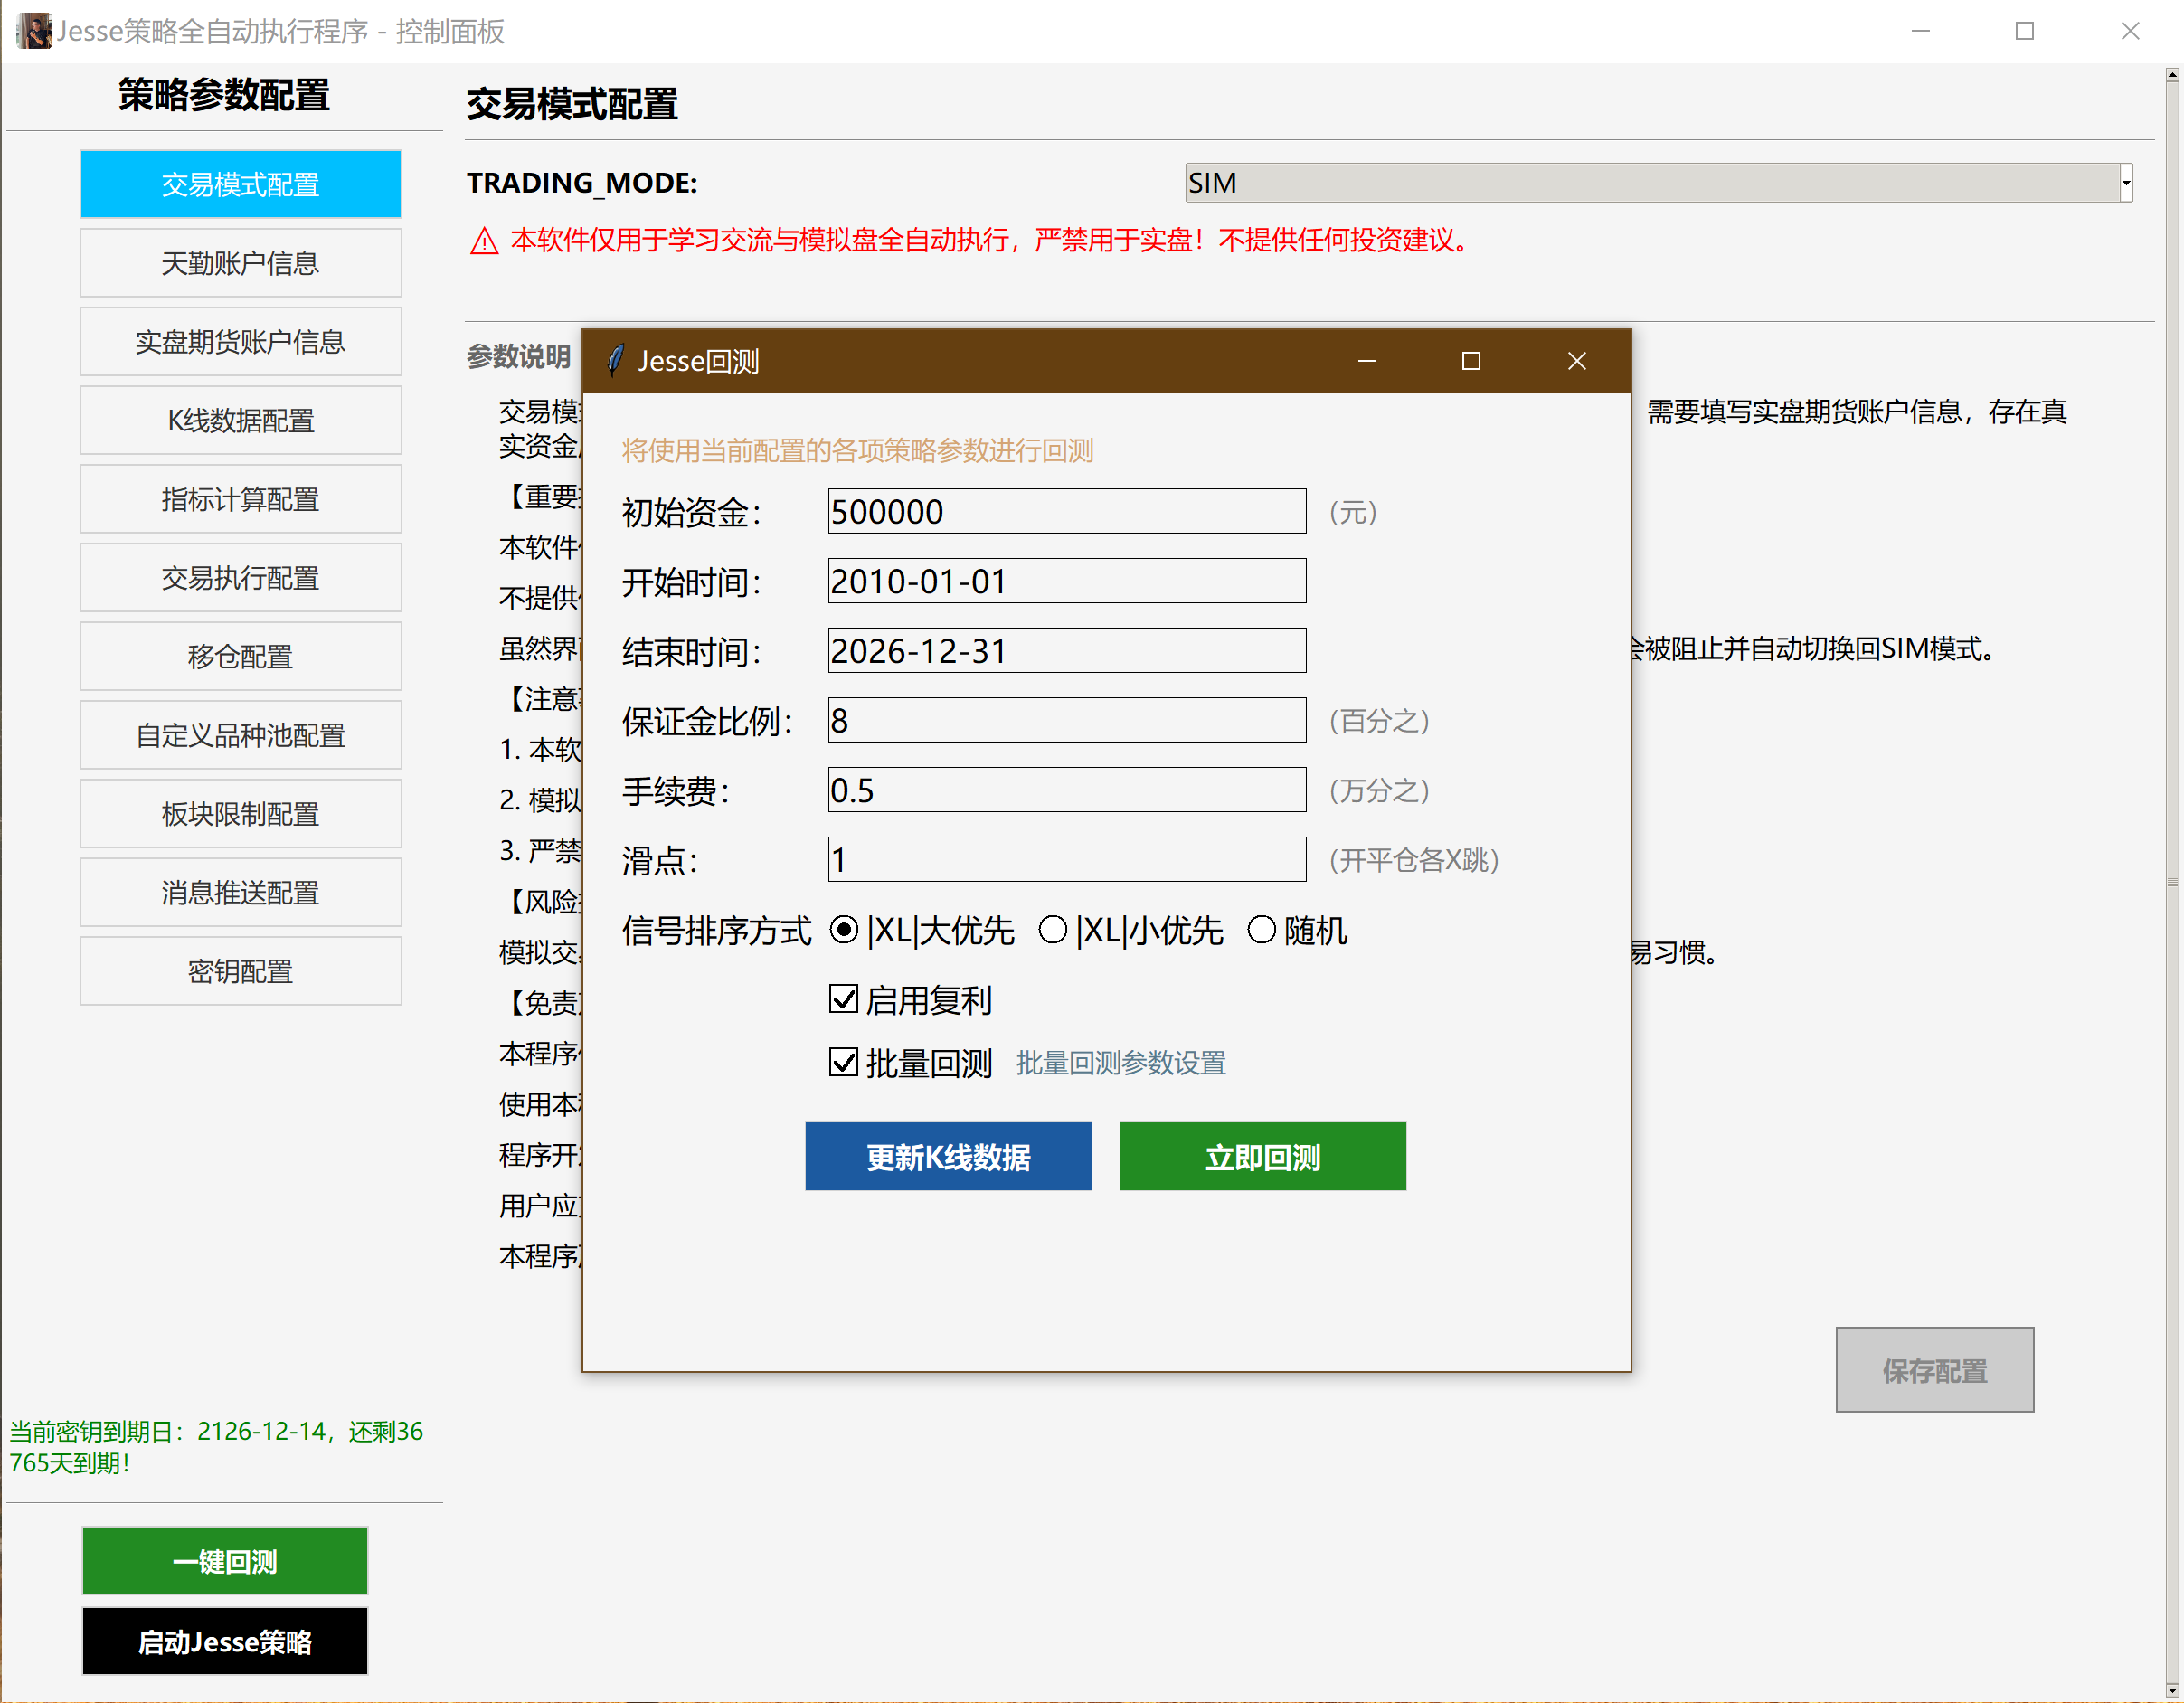Image resolution: width=2184 pixels, height=1703 pixels.
Task: Select the 随机 signal ordering radio button
Action: 1261,930
